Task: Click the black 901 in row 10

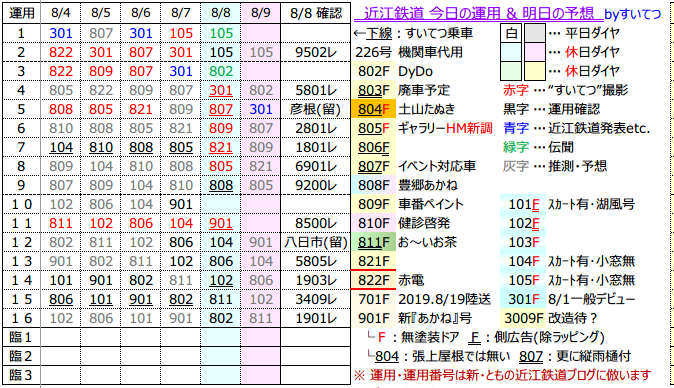Action: coord(180,204)
